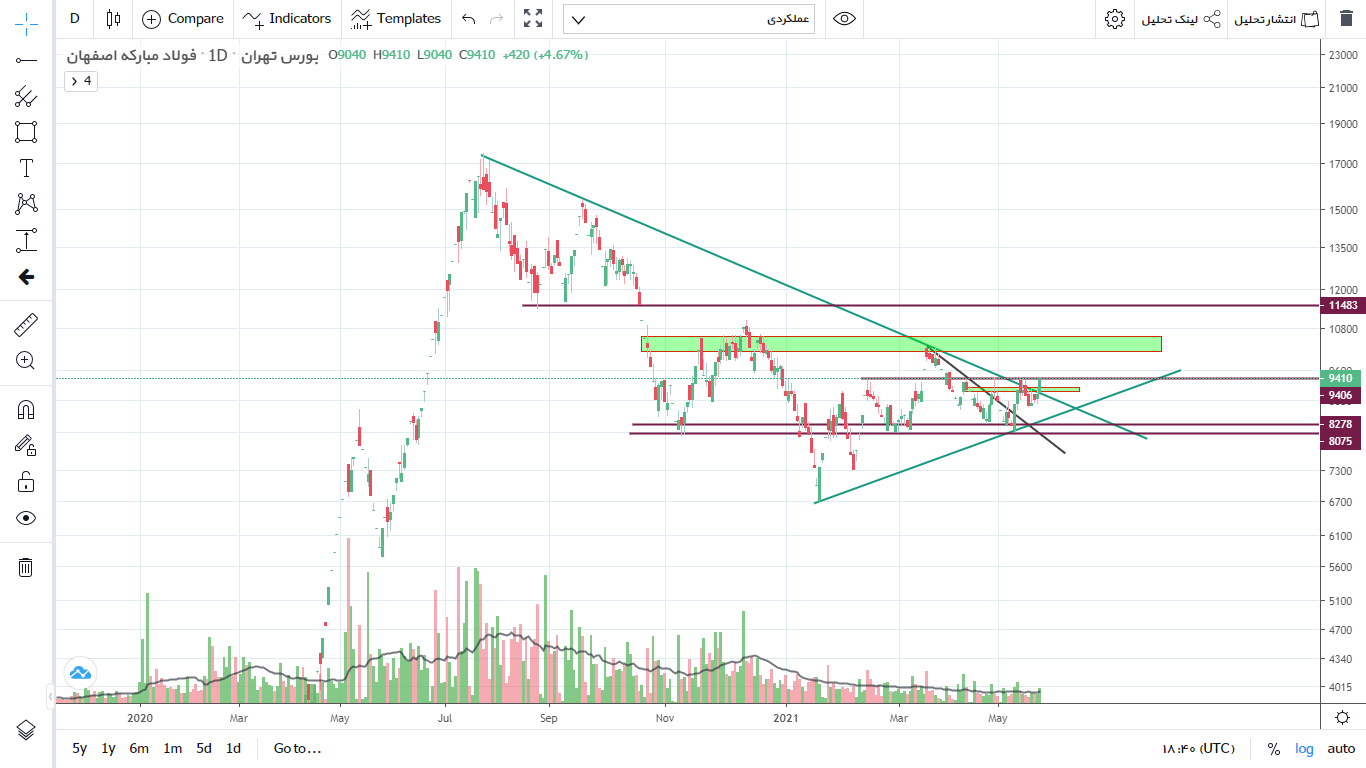
Task: Select the Text tool
Action: (x=26, y=168)
